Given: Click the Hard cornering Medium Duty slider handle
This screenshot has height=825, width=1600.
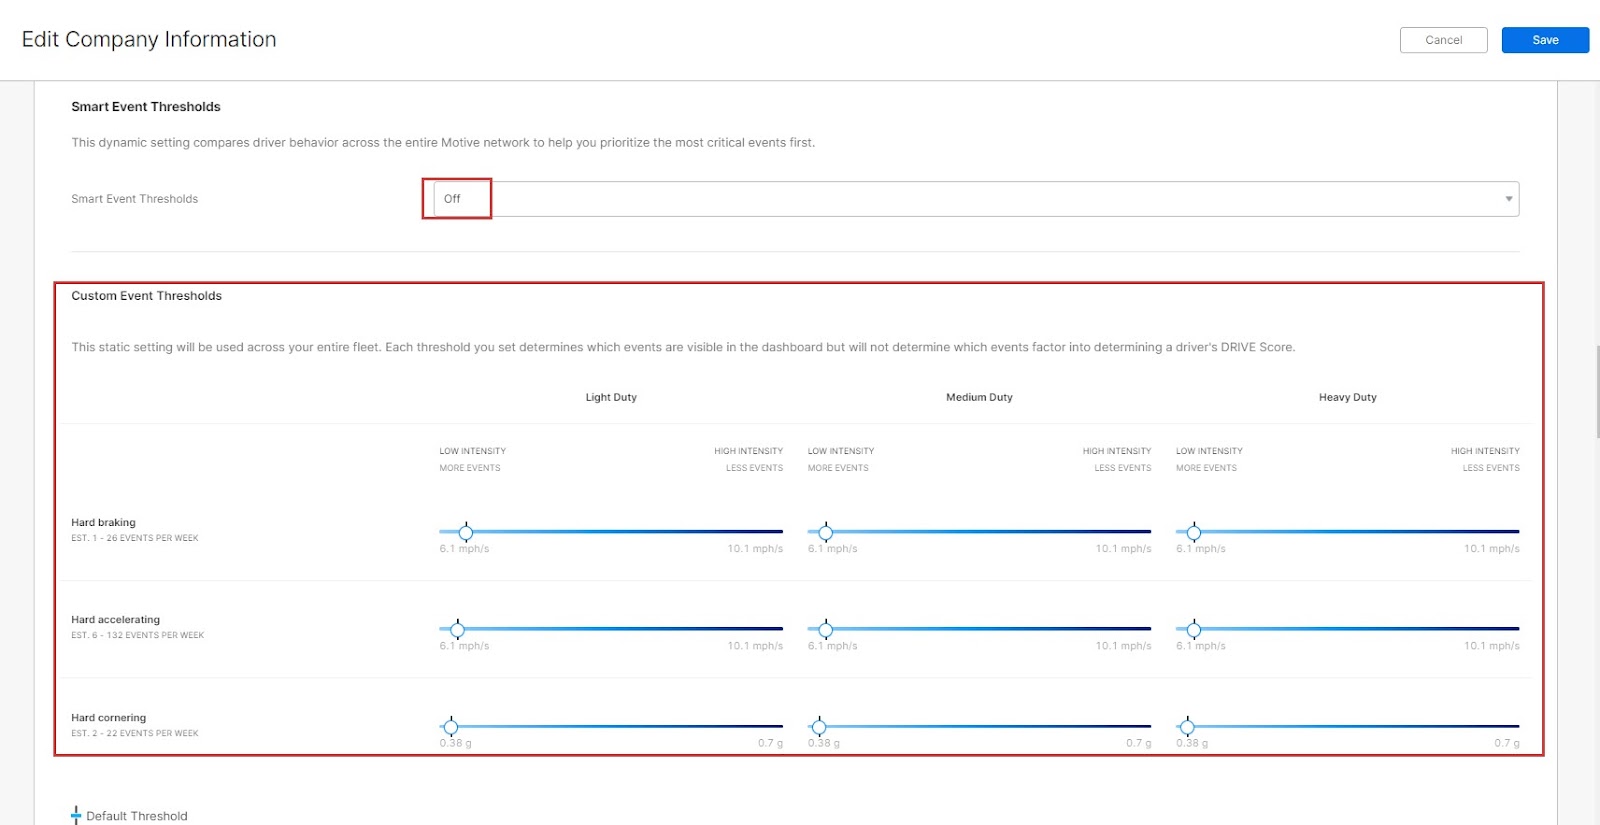Looking at the screenshot, I should click(818, 727).
